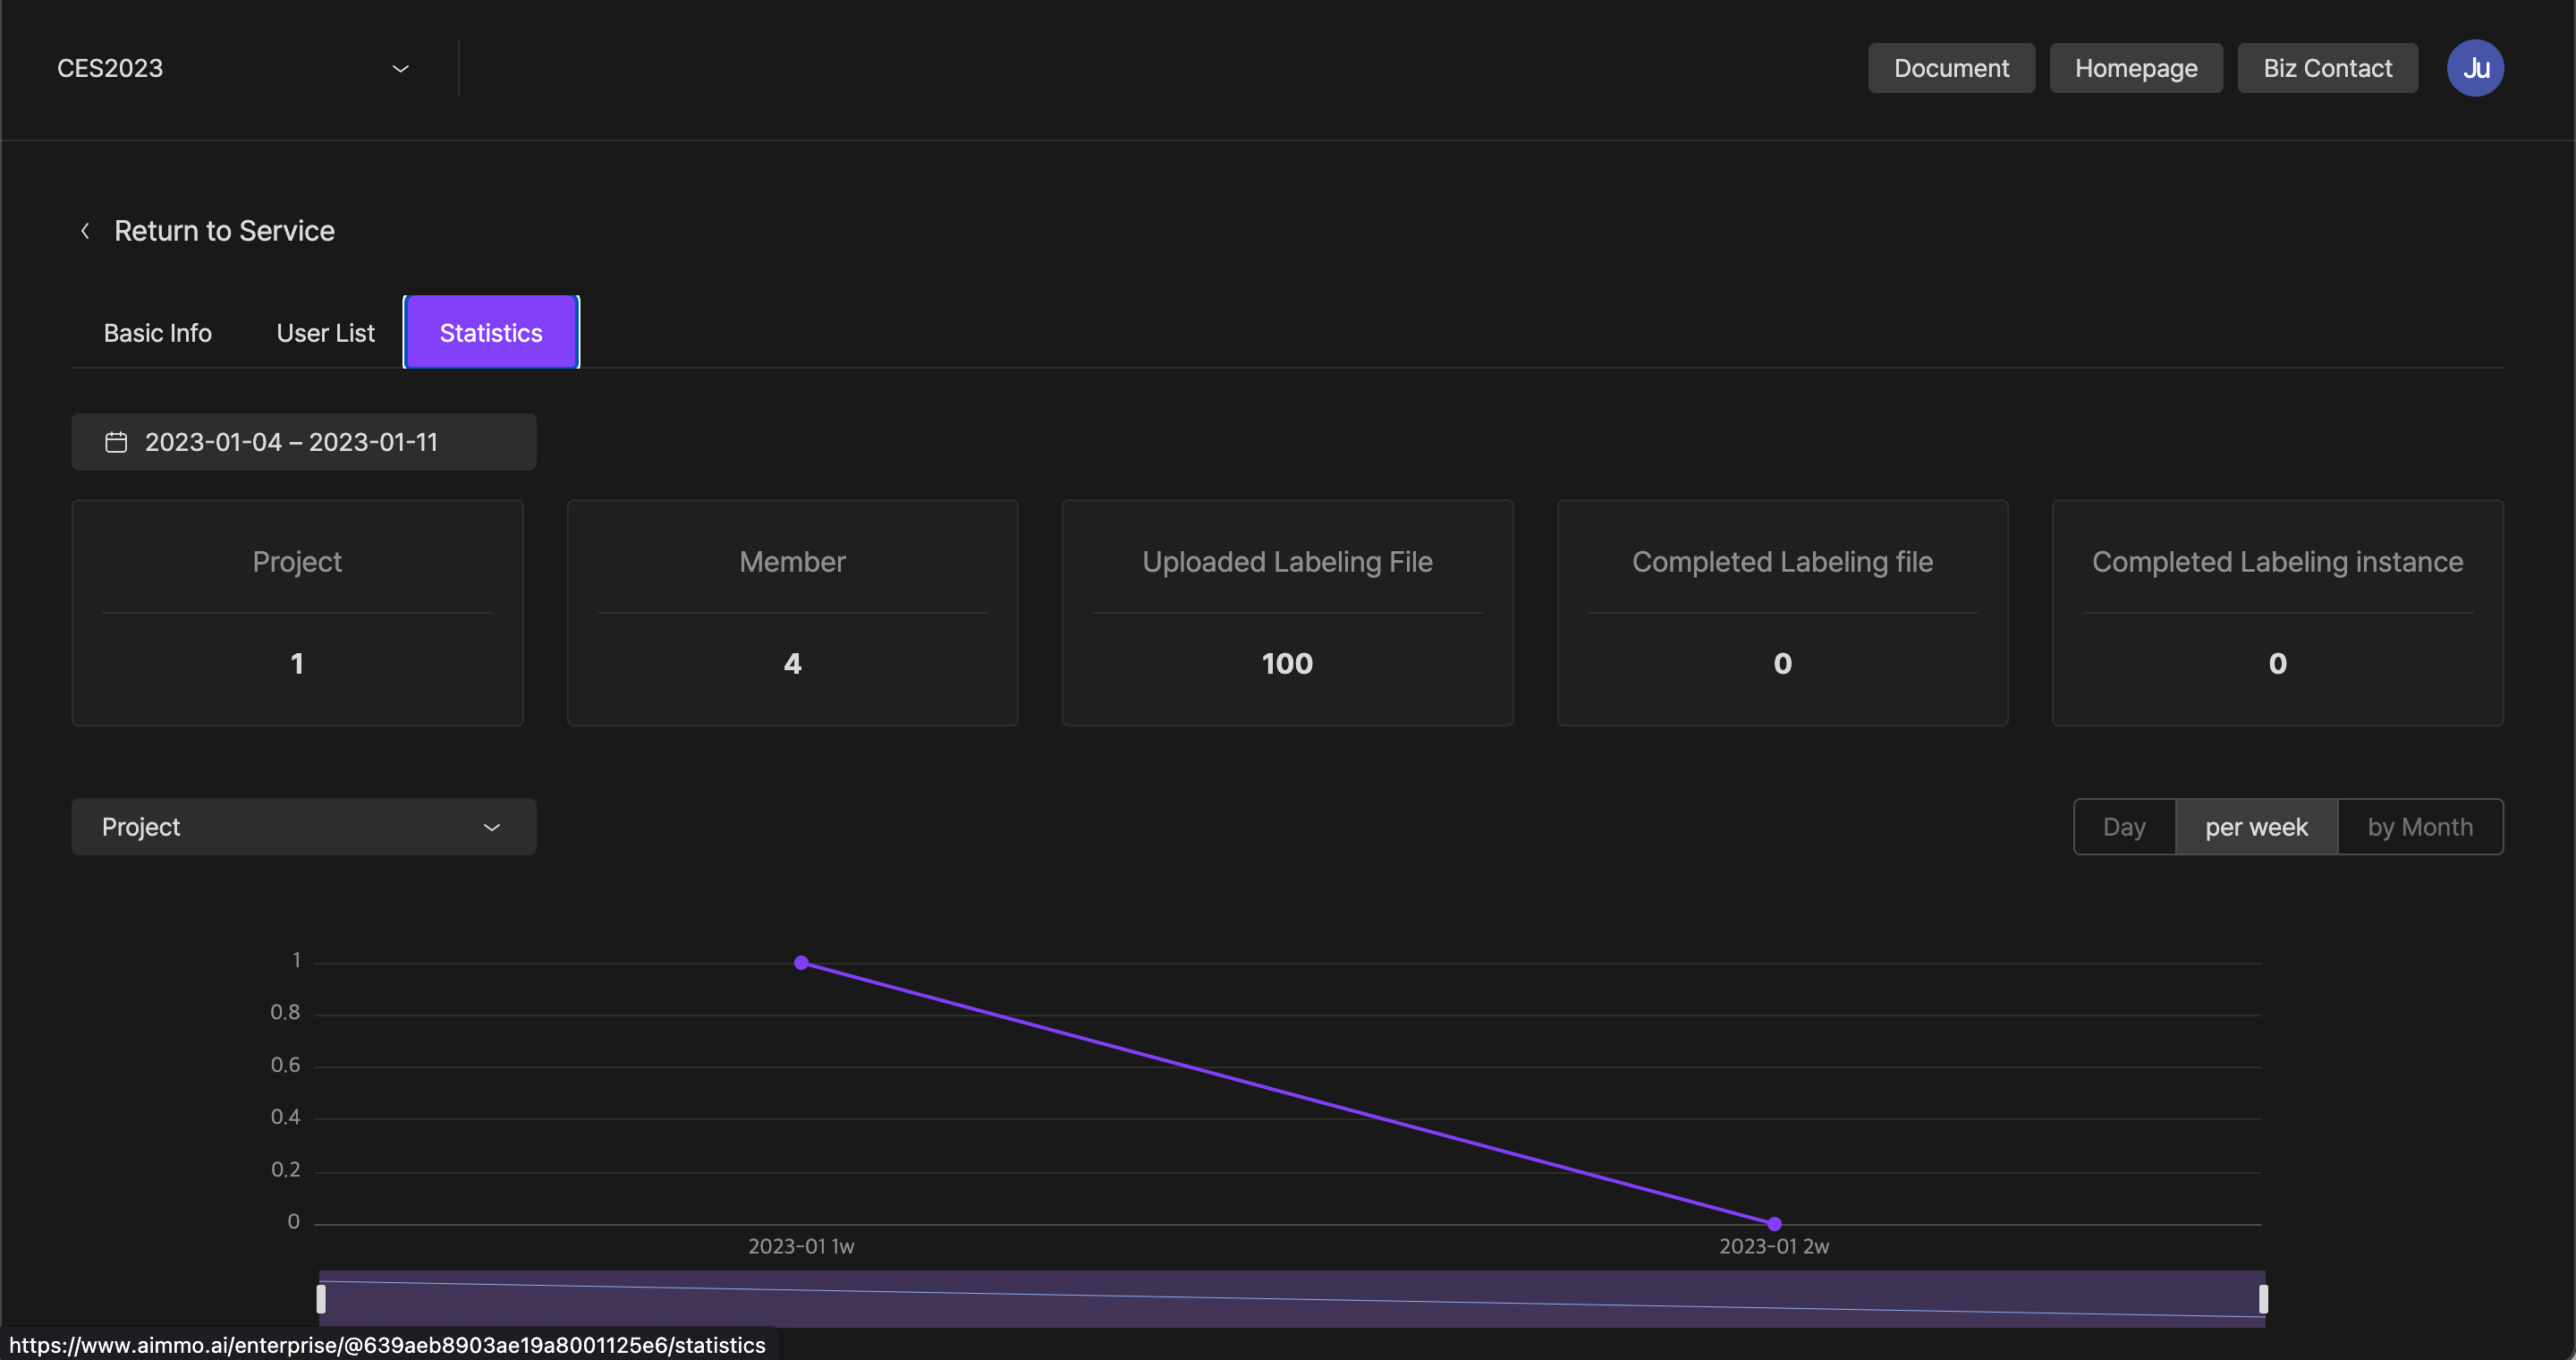Click the Uploaded Labeling File stat card
Image resolution: width=2576 pixels, height=1360 pixels.
pos(1286,612)
